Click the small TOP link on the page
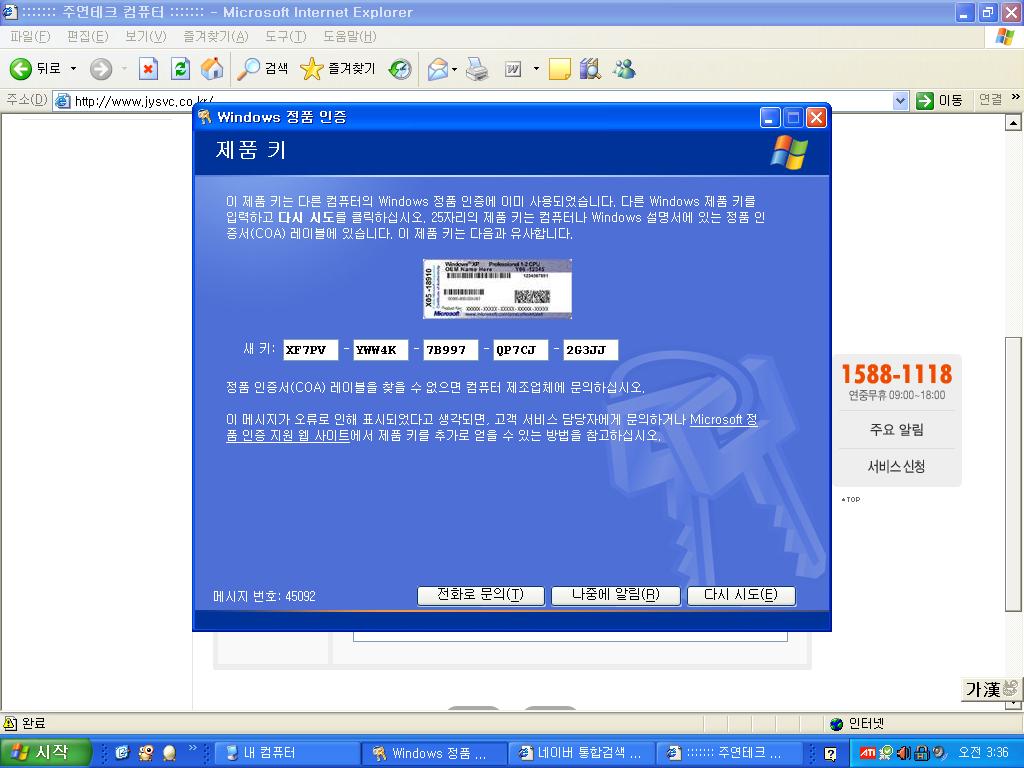The width and height of the screenshot is (1024, 768). click(851, 500)
